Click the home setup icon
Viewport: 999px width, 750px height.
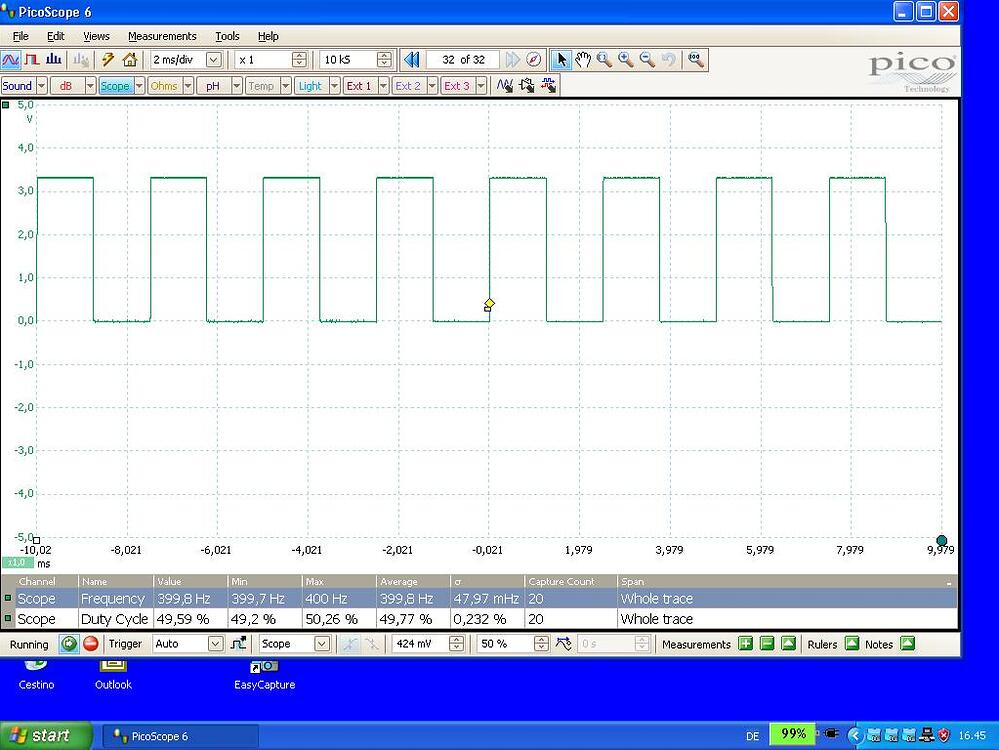click(x=130, y=60)
